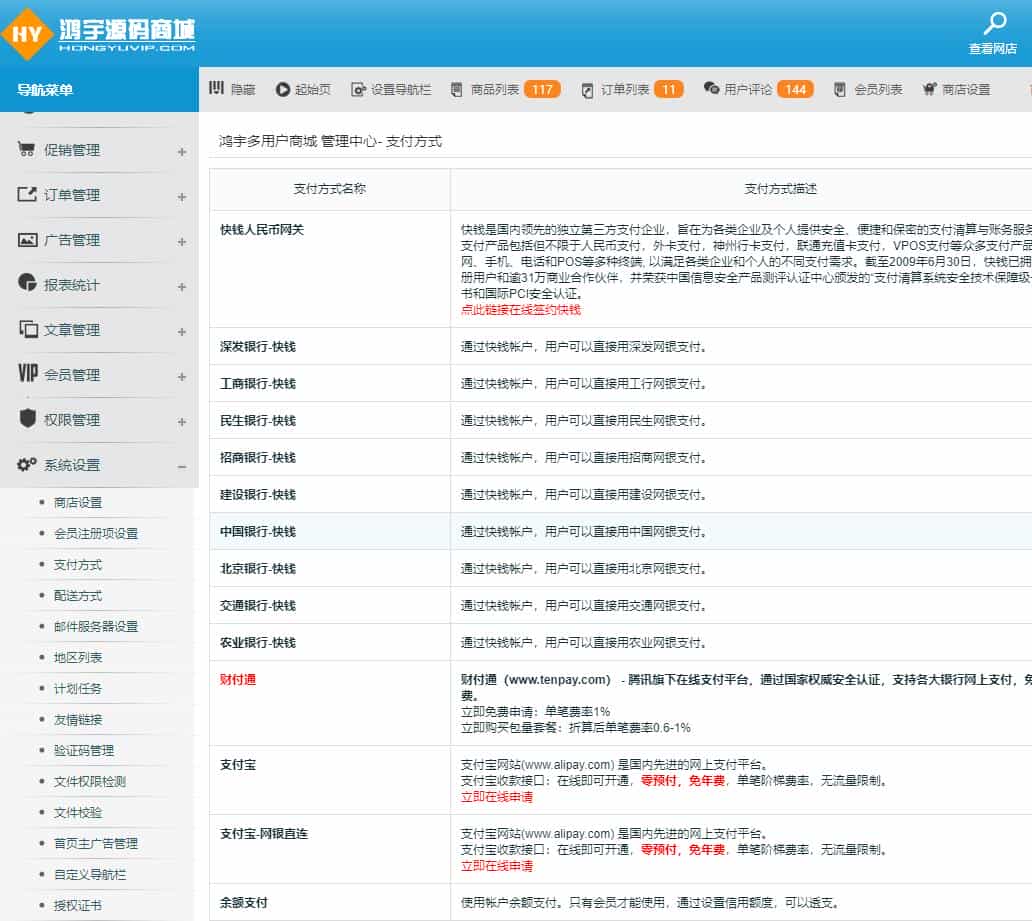
Task: Click the gears icon for 系统设置
Action: coord(27,464)
